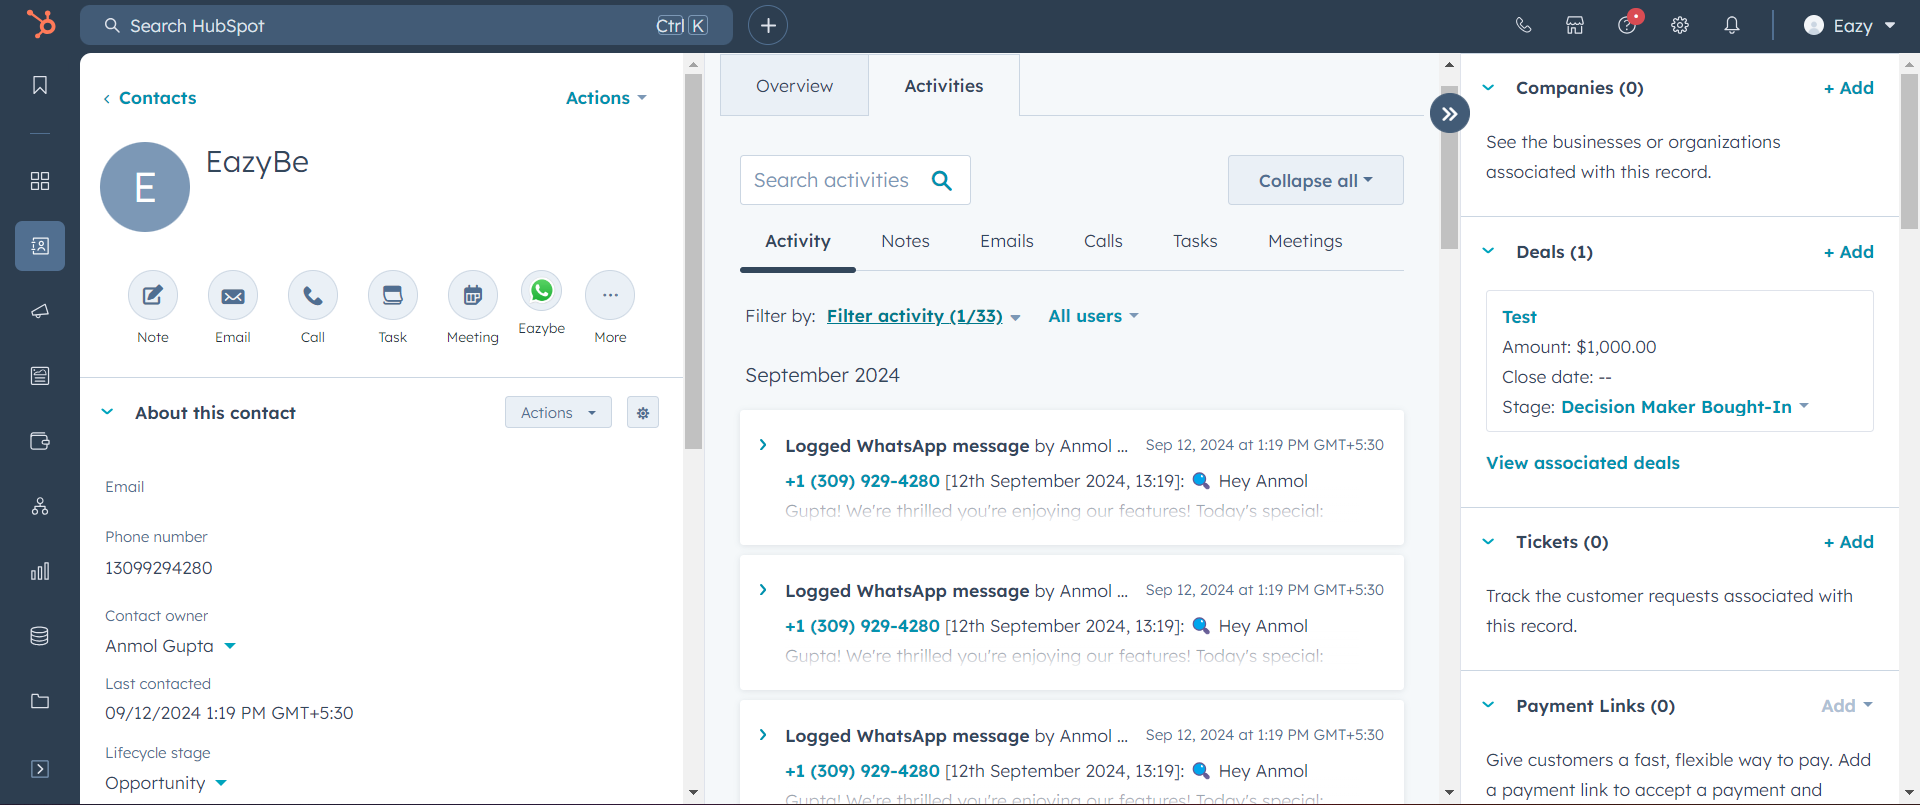Add a new ticket

point(1849,542)
